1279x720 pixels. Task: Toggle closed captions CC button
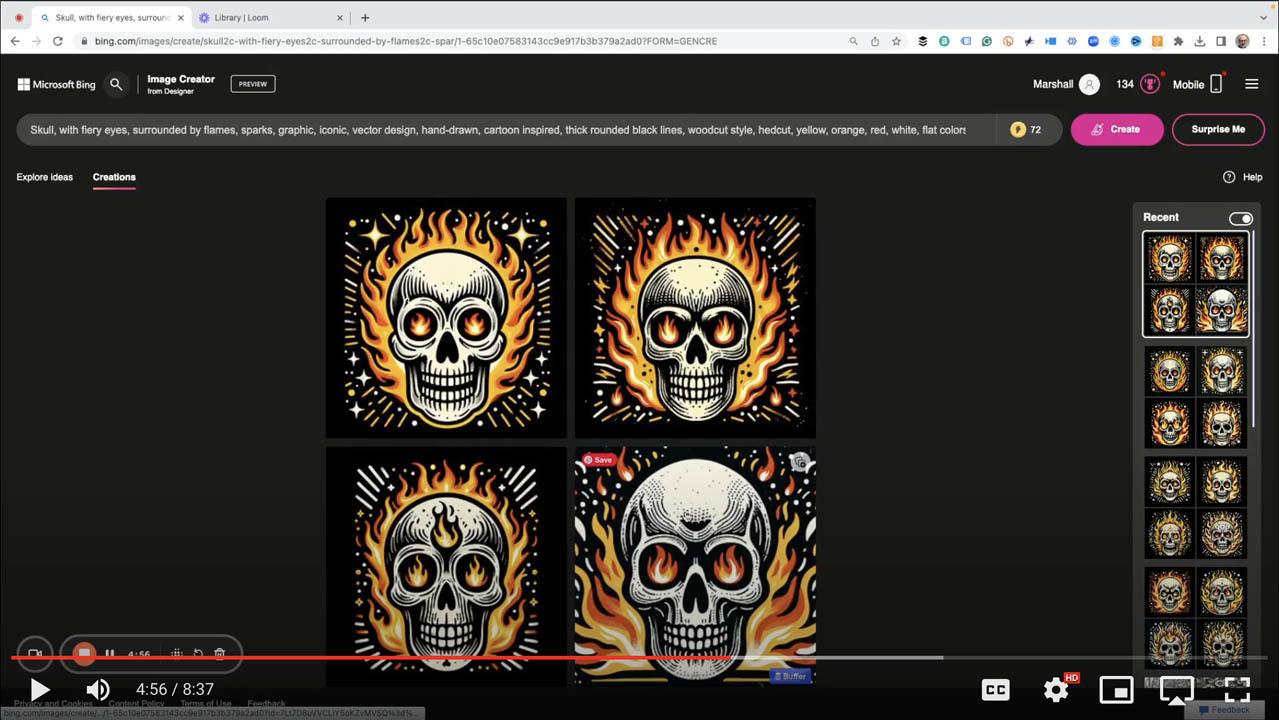(995, 690)
